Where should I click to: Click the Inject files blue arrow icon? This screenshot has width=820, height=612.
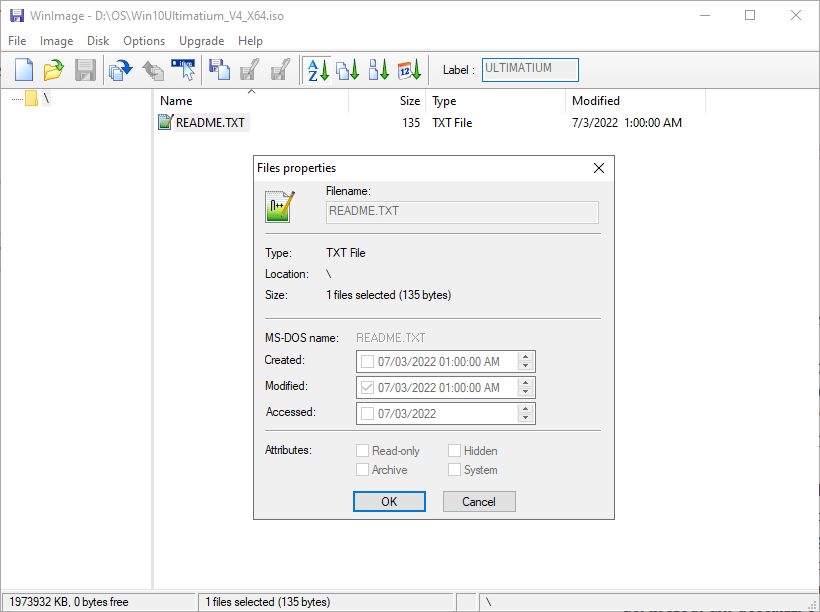(120, 70)
